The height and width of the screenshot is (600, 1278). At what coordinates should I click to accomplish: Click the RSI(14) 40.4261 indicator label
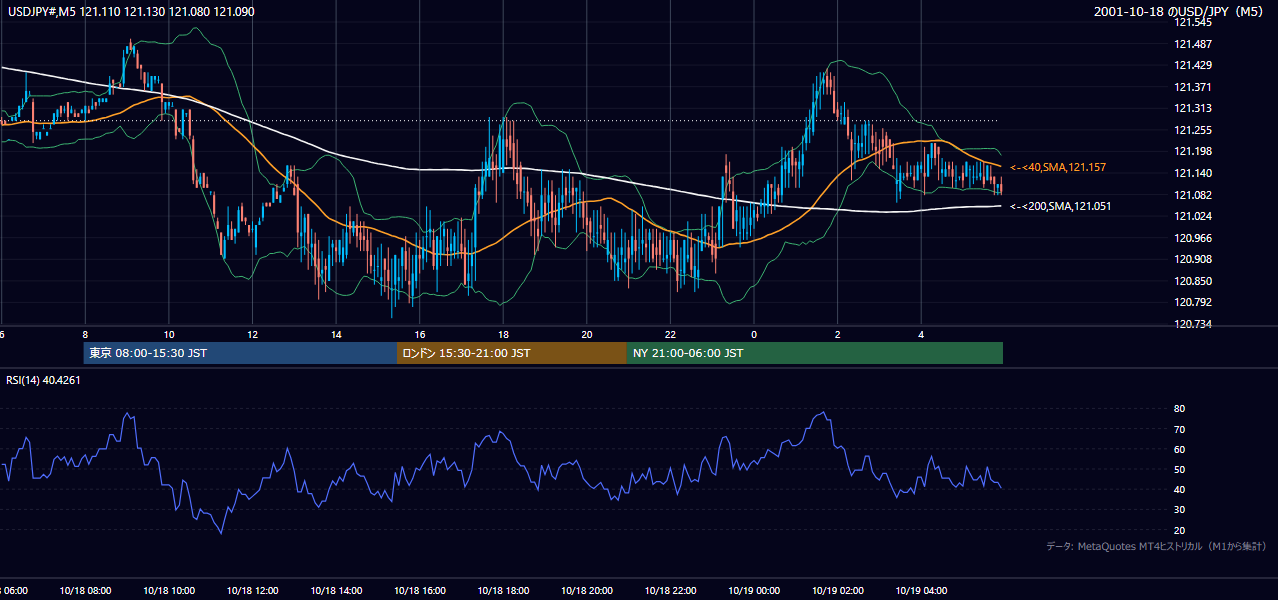[x=43, y=380]
